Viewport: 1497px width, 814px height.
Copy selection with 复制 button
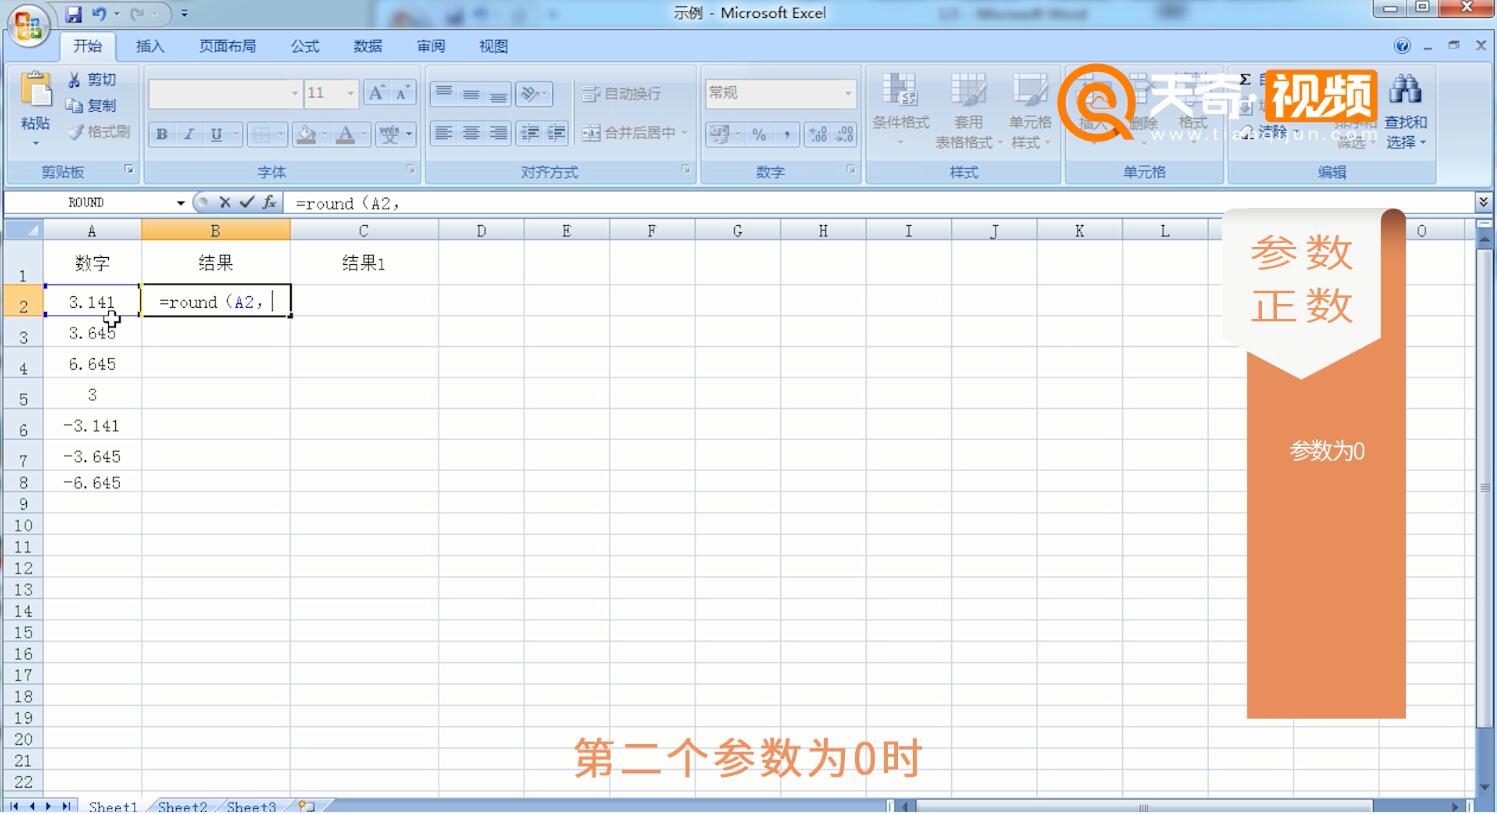(x=91, y=105)
